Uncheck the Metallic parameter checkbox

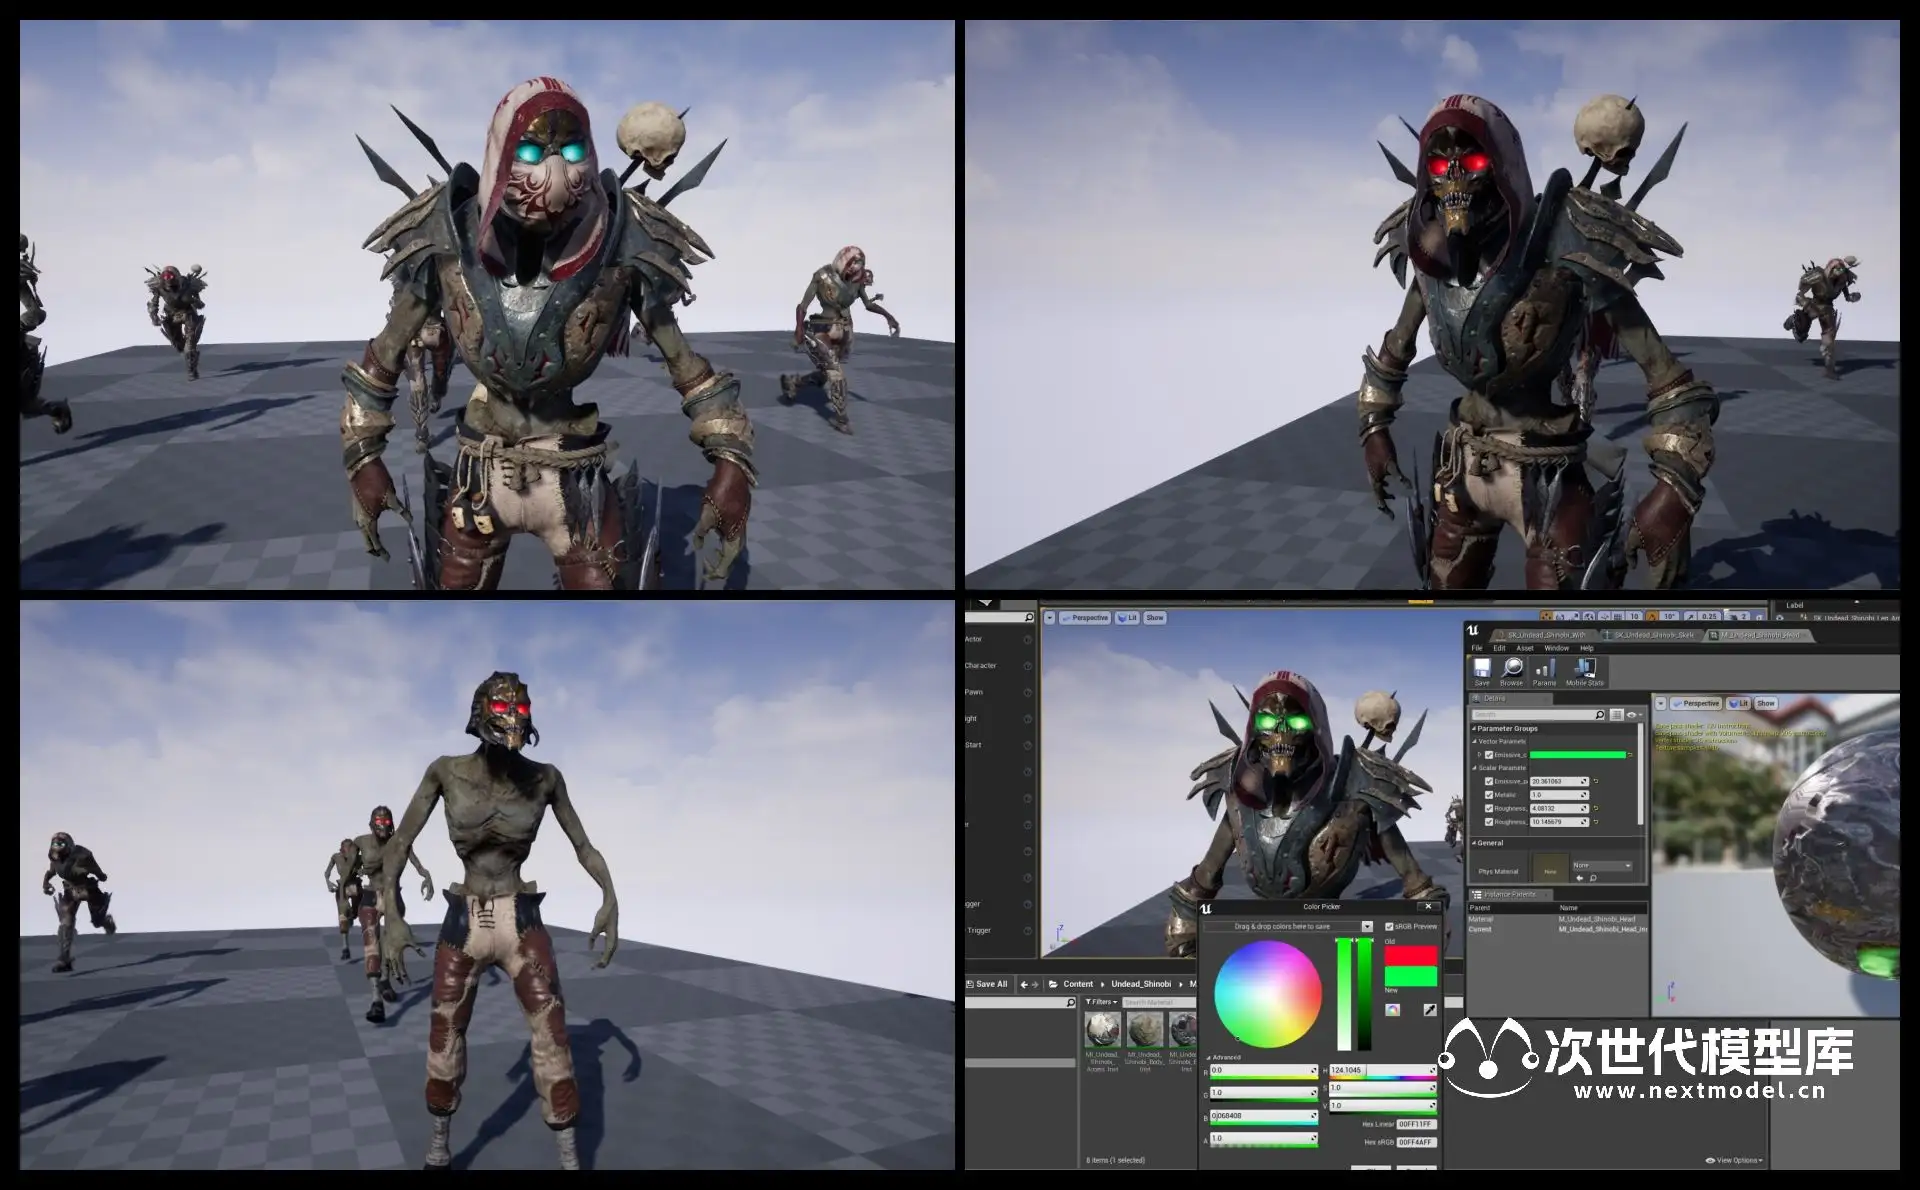coord(1489,795)
